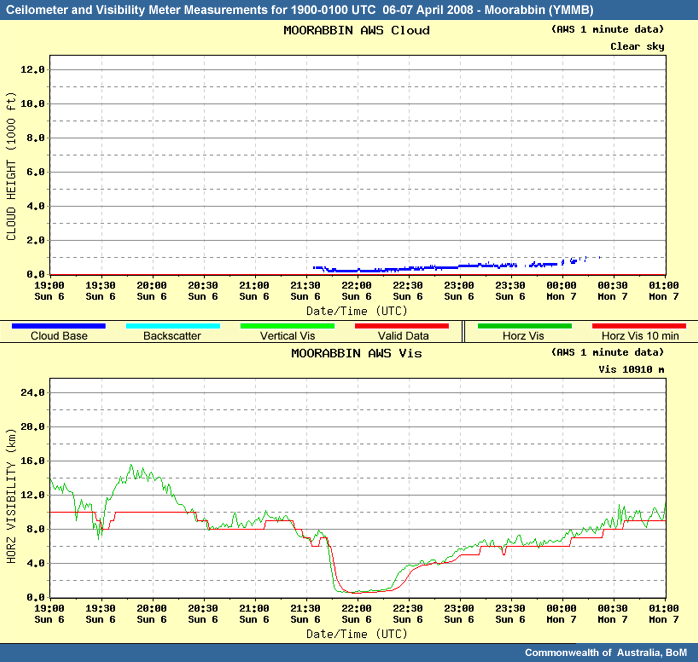
Task: Click the green Vertical Vis legend swatch
Action: click(287, 326)
